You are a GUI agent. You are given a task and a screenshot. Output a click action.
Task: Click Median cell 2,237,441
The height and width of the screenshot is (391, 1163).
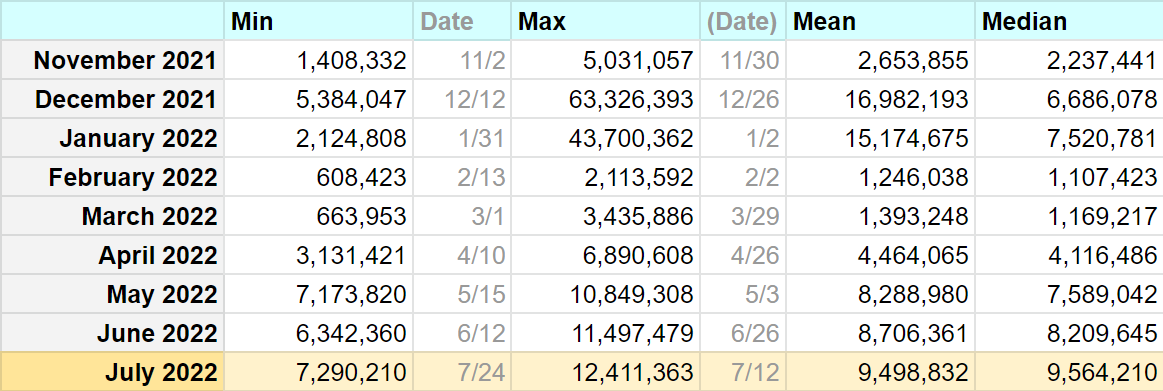click(1069, 60)
